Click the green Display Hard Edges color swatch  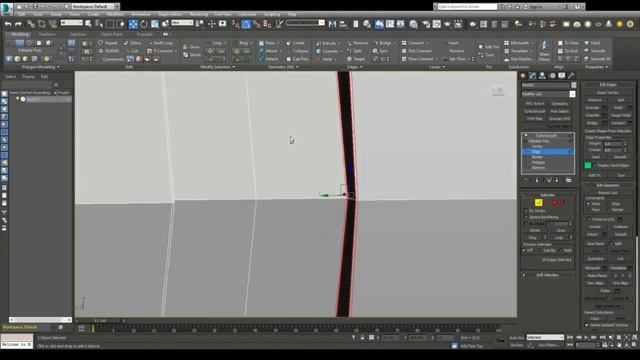click(x=588, y=165)
